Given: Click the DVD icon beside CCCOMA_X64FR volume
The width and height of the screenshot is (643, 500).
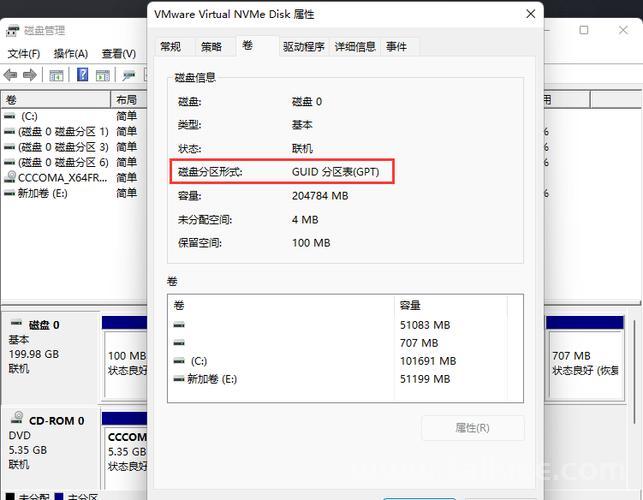Looking at the screenshot, I should tap(10, 177).
